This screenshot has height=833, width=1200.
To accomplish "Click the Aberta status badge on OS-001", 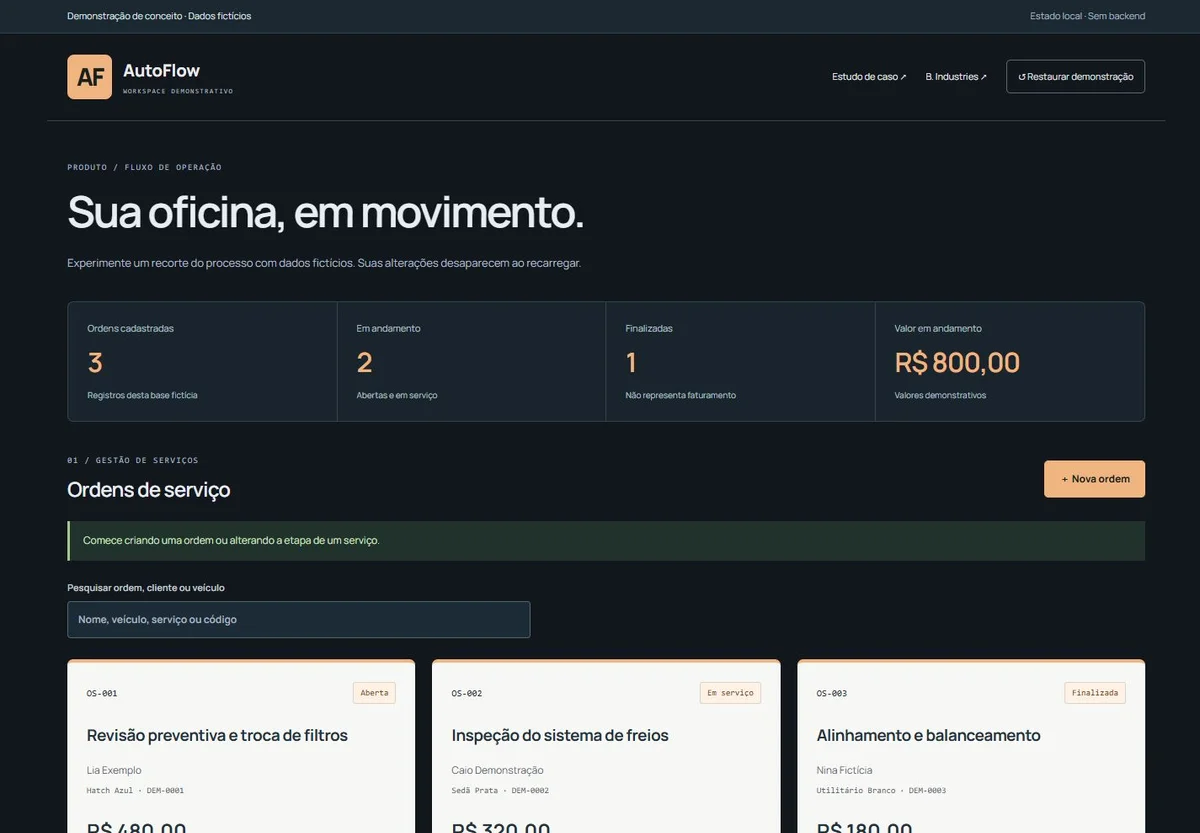I will (x=374, y=693).
